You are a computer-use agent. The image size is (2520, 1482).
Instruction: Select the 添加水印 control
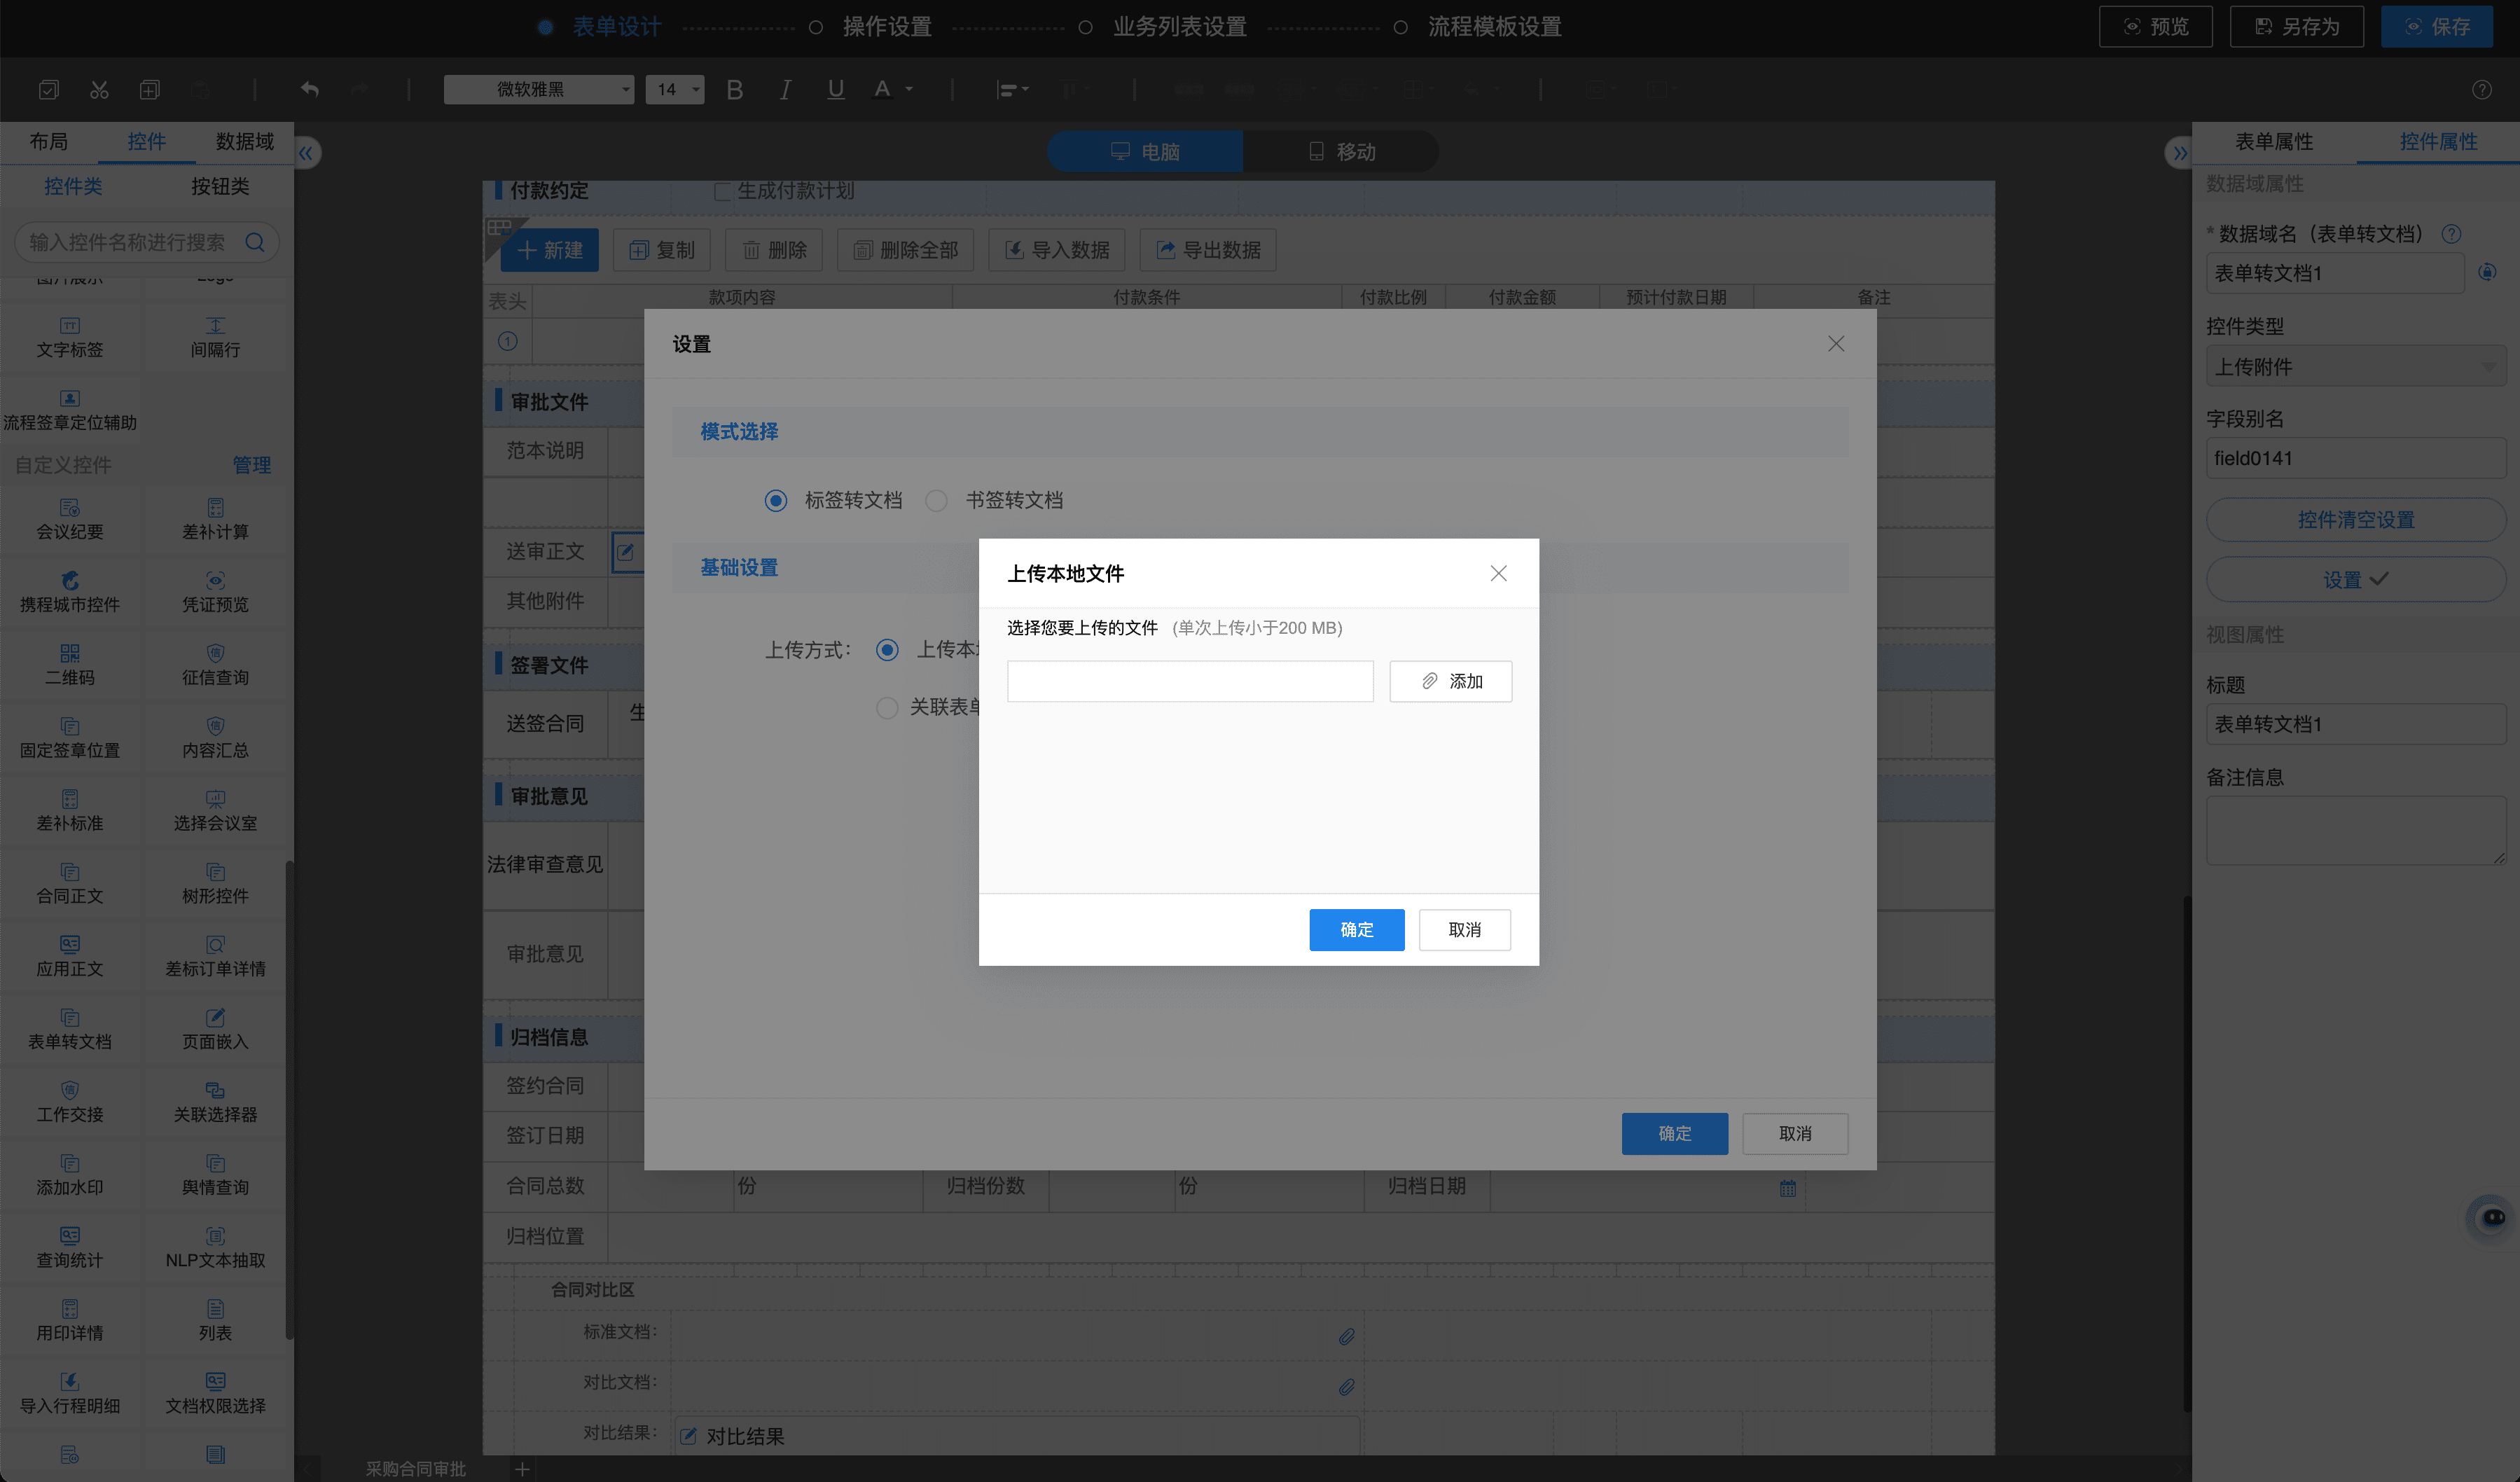tap(70, 1176)
